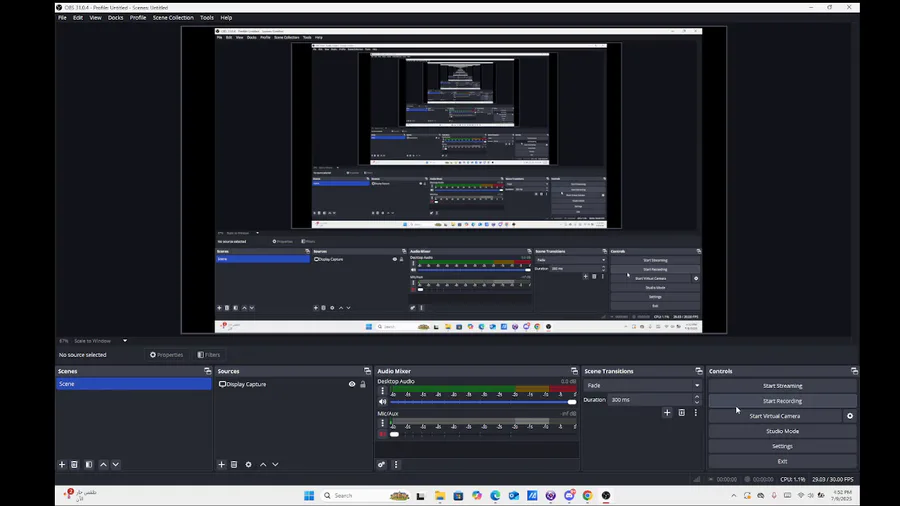Move source up in Sources list
The image size is (900, 506).
(263, 464)
